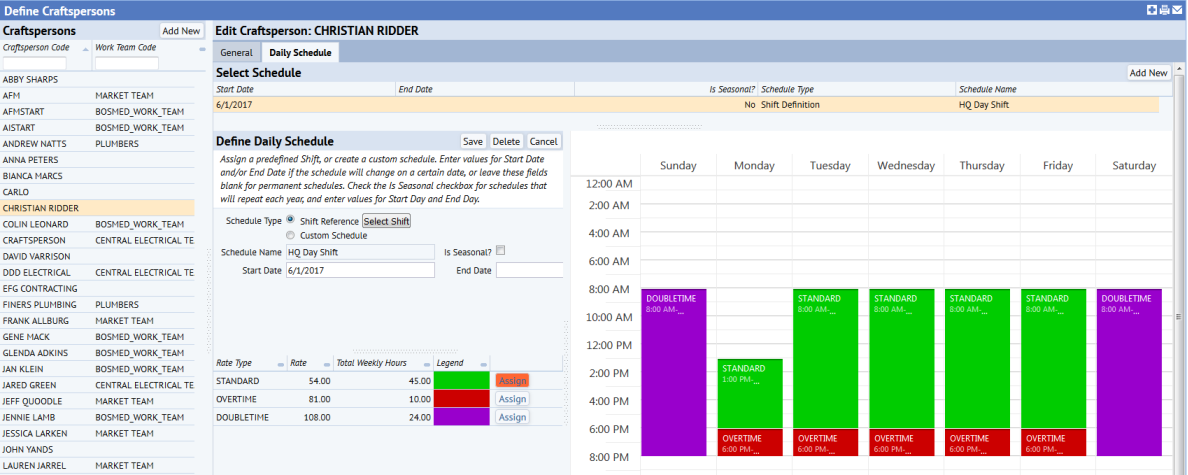The width and height of the screenshot is (1188, 475).
Task: Click the green STANDARD legend swatch
Action: coord(461,380)
